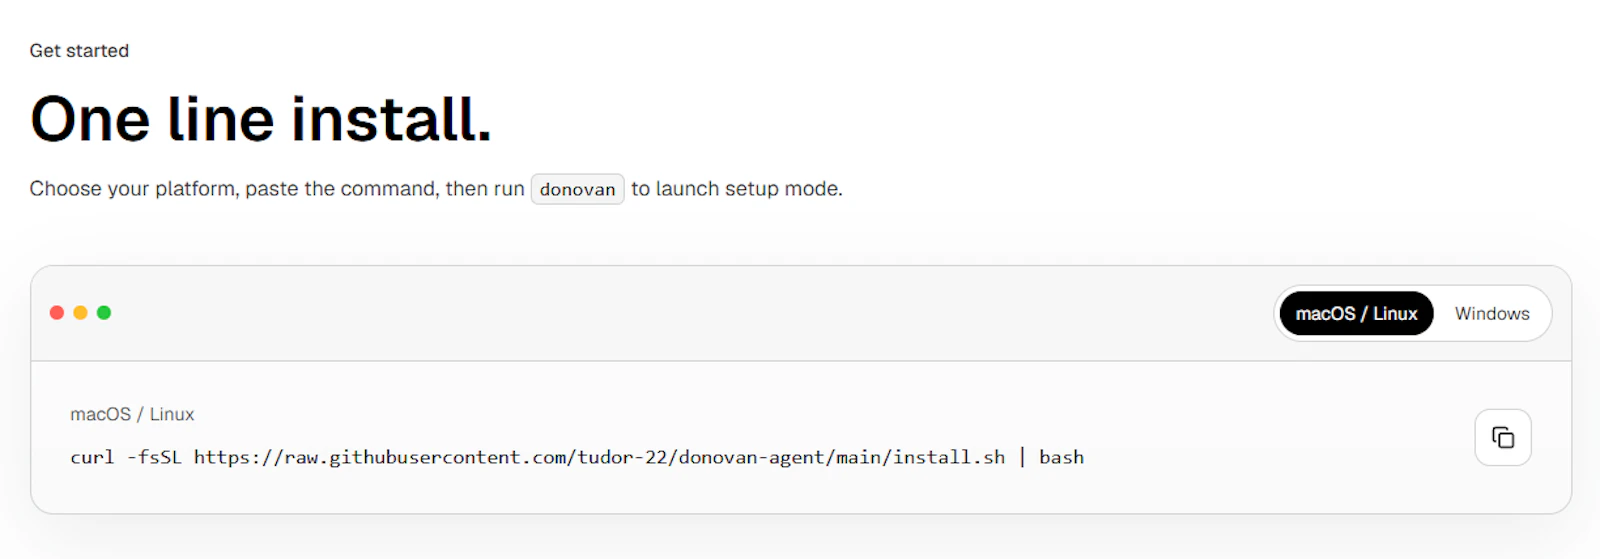The width and height of the screenshot is (1600, 559).
Task: Click the 'One line install.' heading
Action: pos(261,119)
